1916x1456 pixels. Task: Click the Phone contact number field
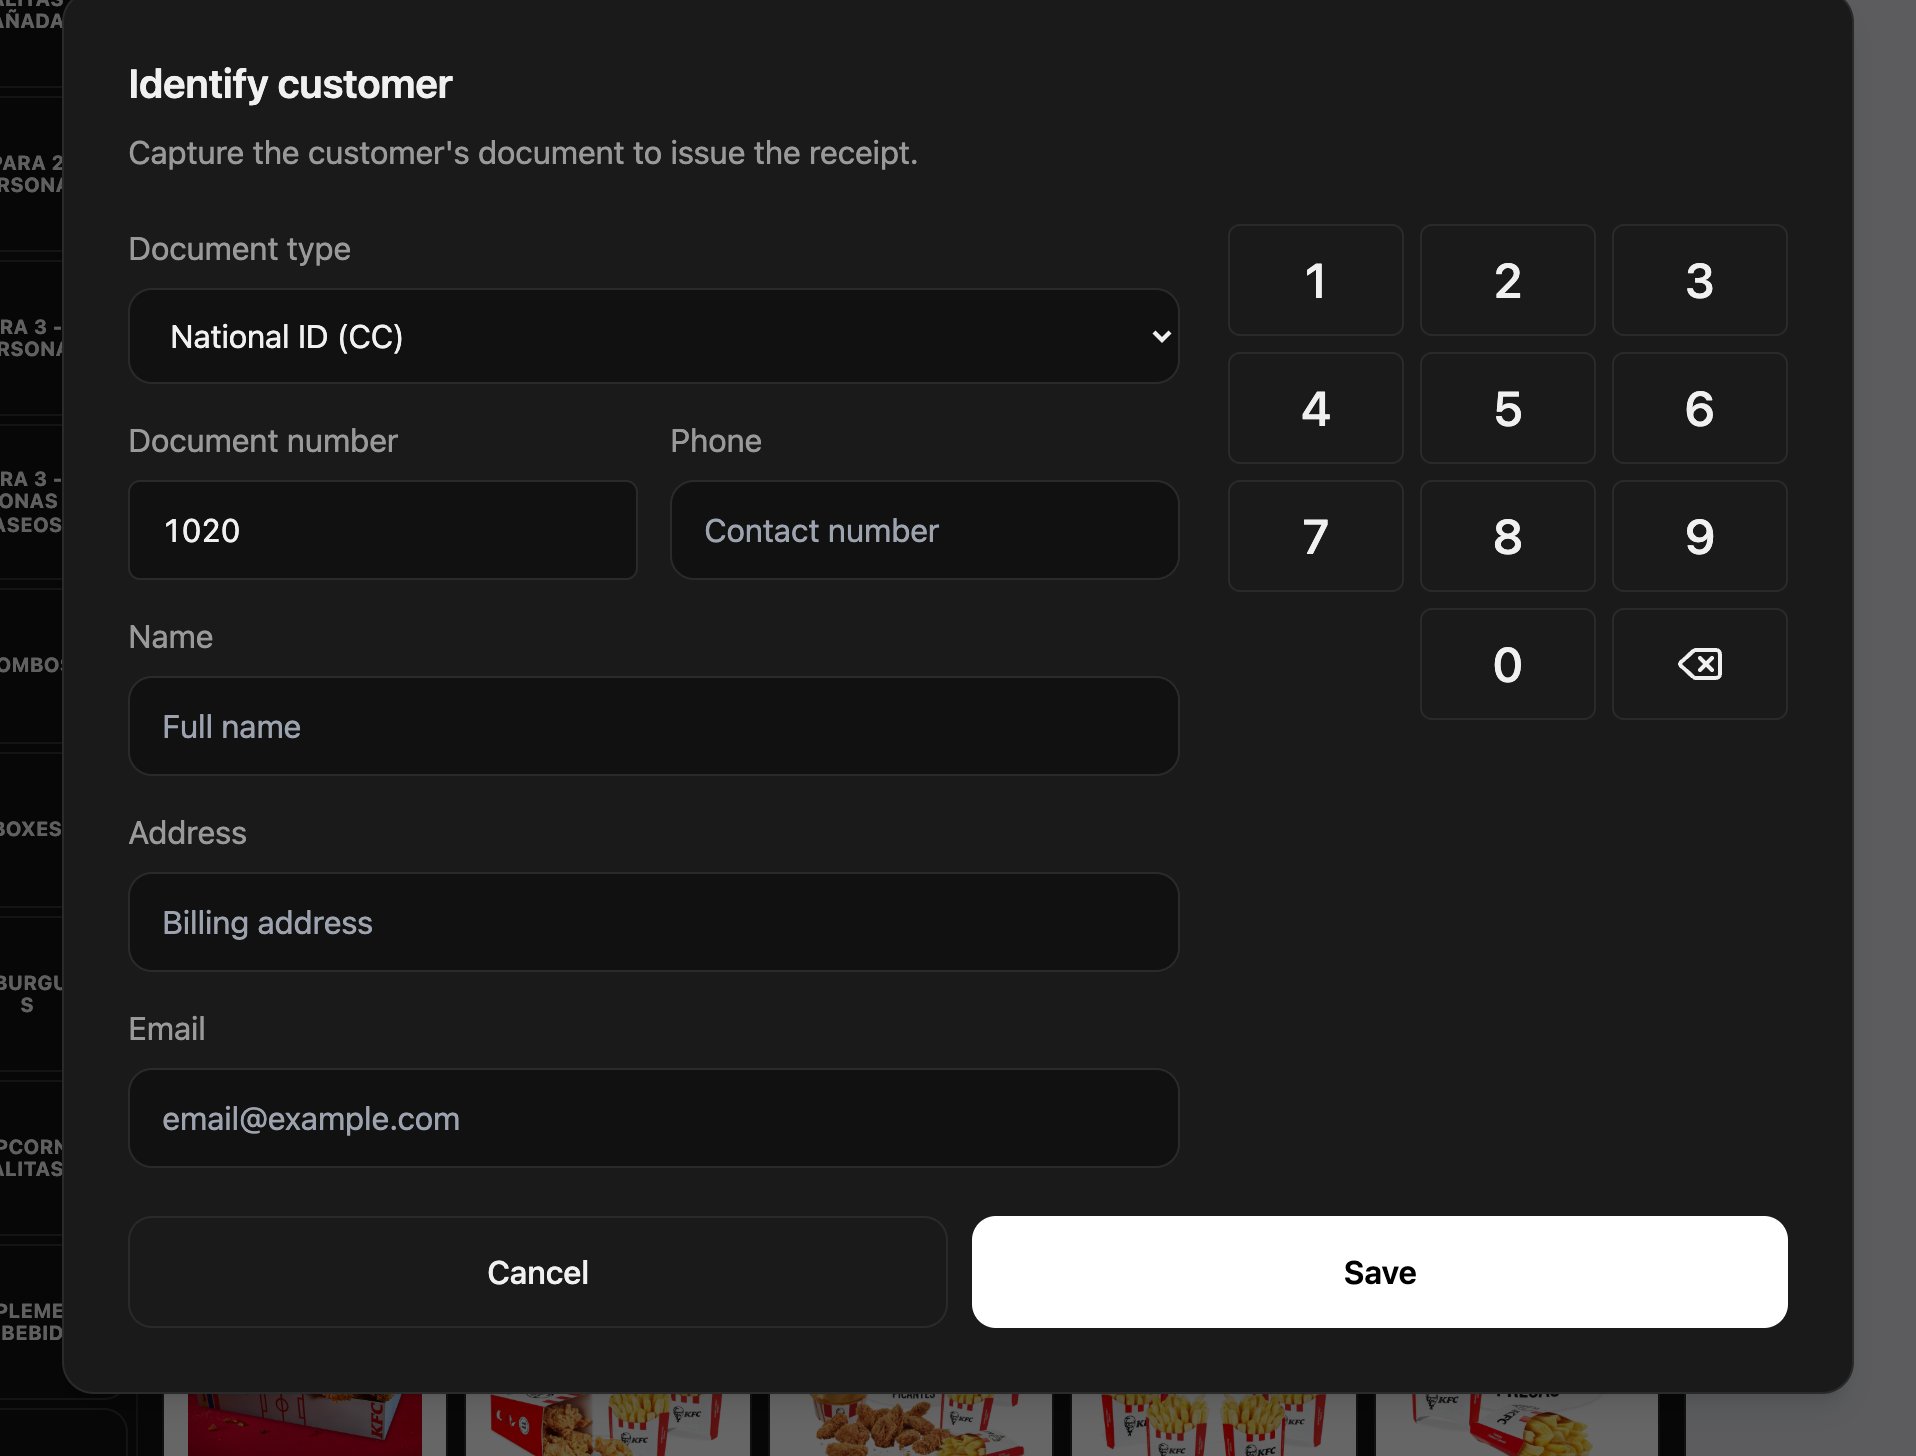click(924, 530)
